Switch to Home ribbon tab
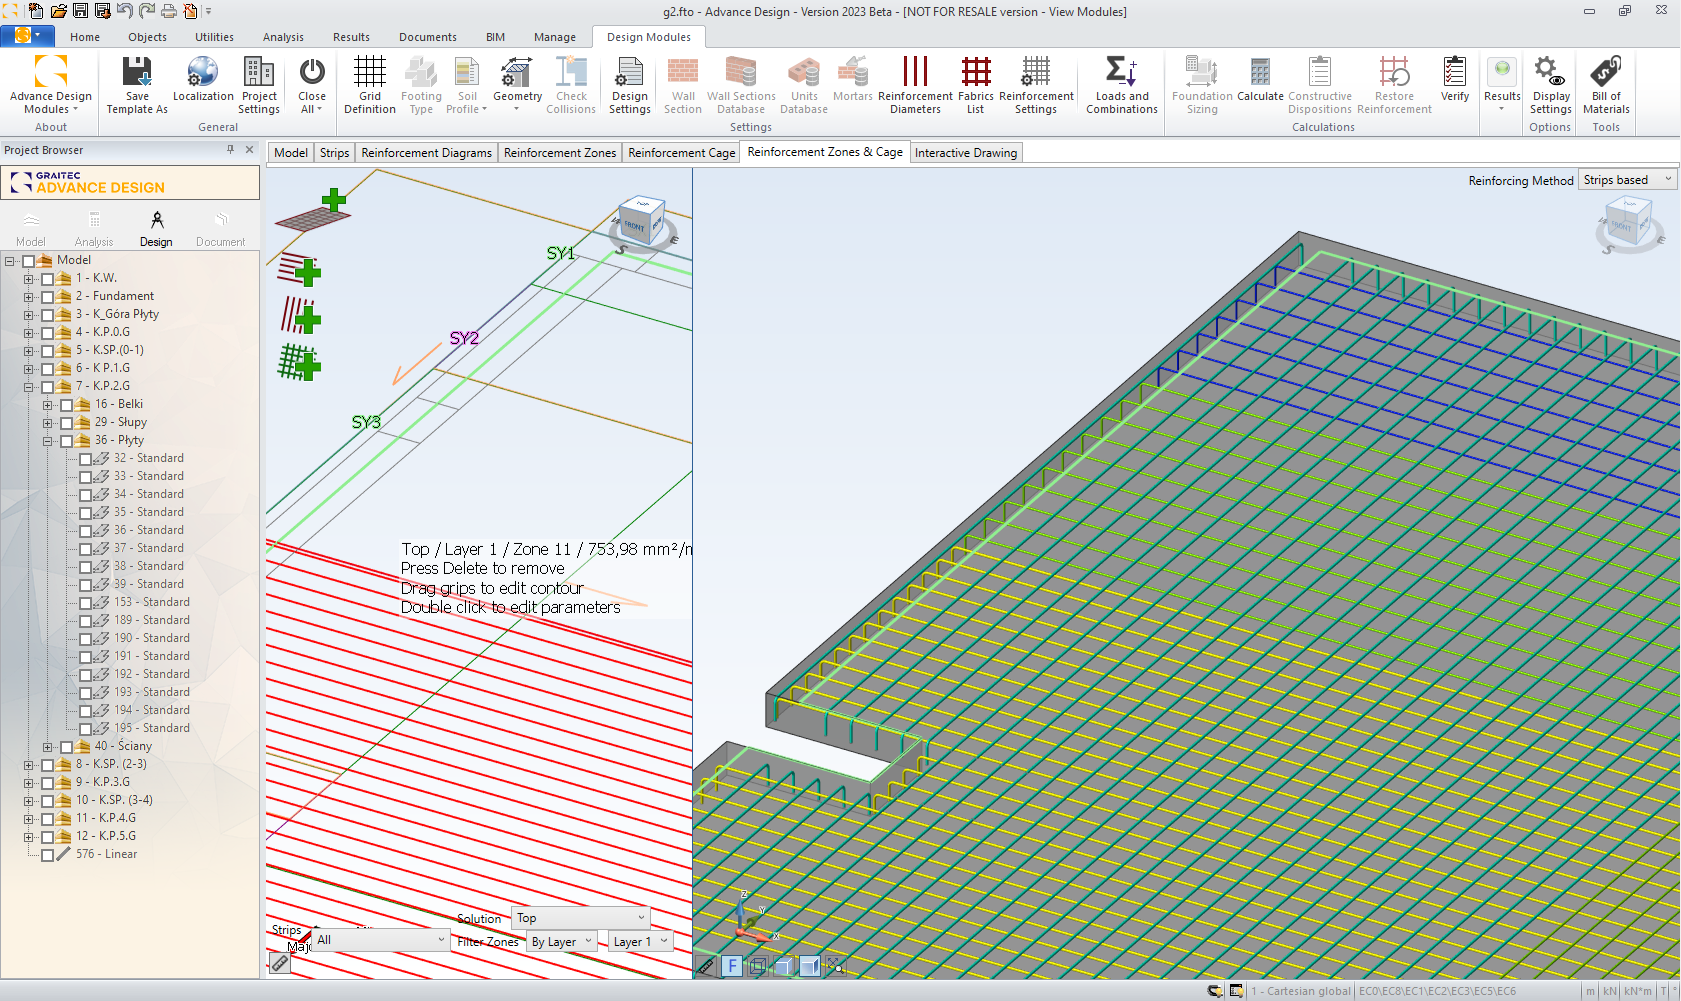Image resolution: width=1681 pixels, height=1001 pixels. pos(85,37)
